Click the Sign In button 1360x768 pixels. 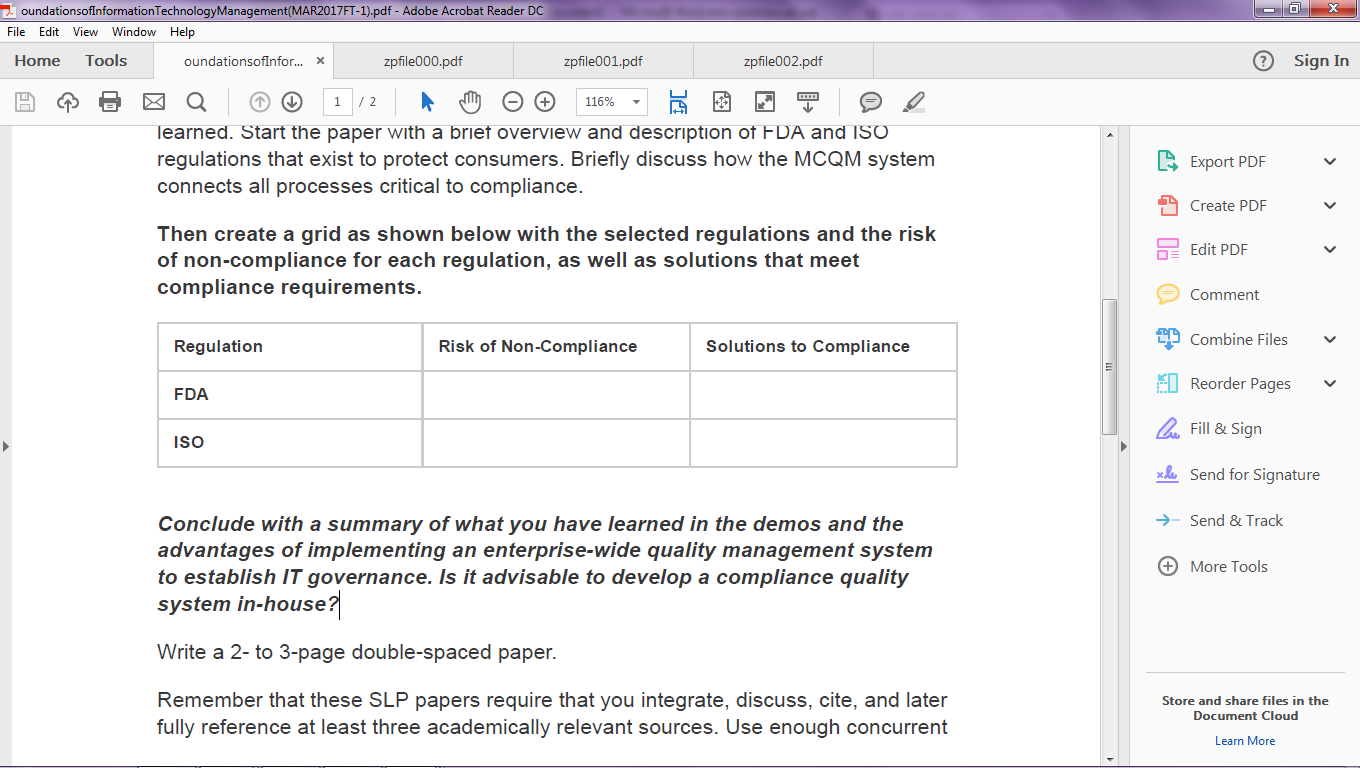click(1321, 61)
